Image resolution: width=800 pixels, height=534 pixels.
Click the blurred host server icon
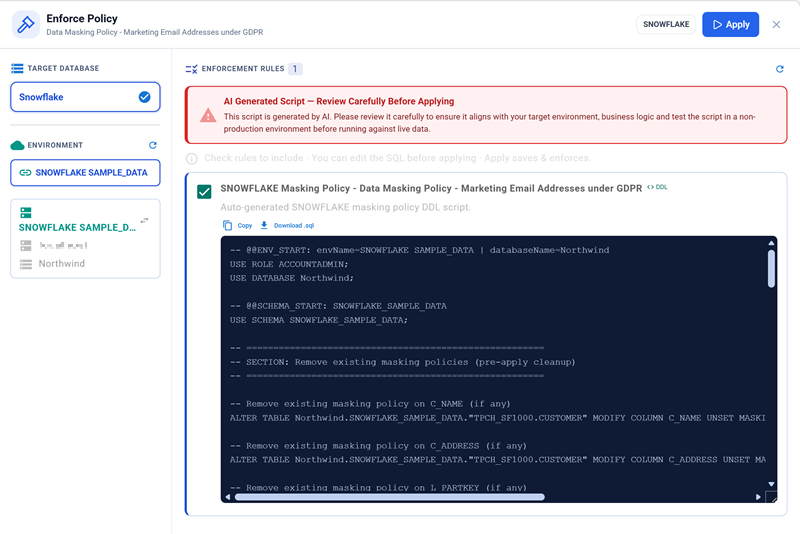(26, 246)
